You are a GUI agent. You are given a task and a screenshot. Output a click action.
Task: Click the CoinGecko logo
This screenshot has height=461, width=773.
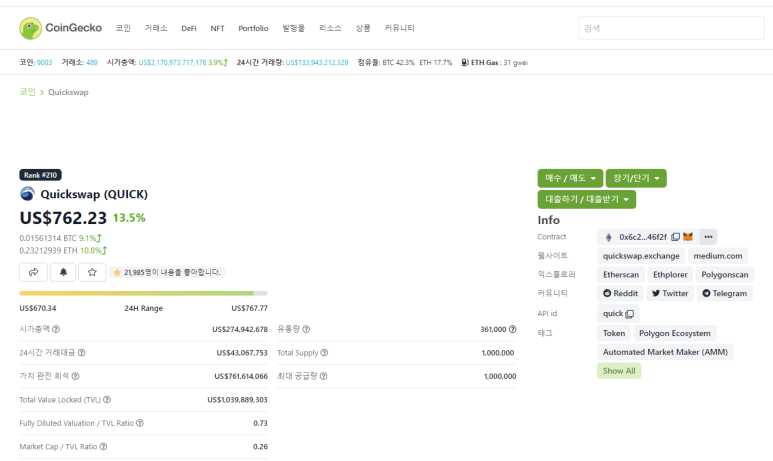(x=60, y=28)
